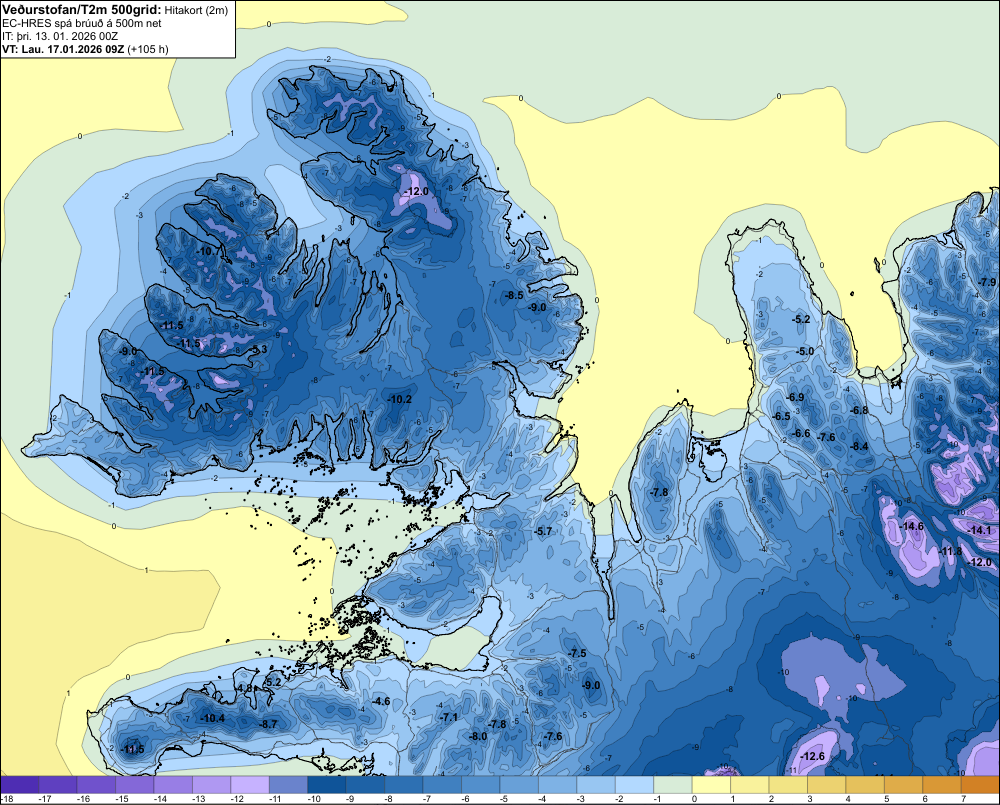Click the "-7.1" temperature value on the map

pyautogui.click(x=449, y=717)
